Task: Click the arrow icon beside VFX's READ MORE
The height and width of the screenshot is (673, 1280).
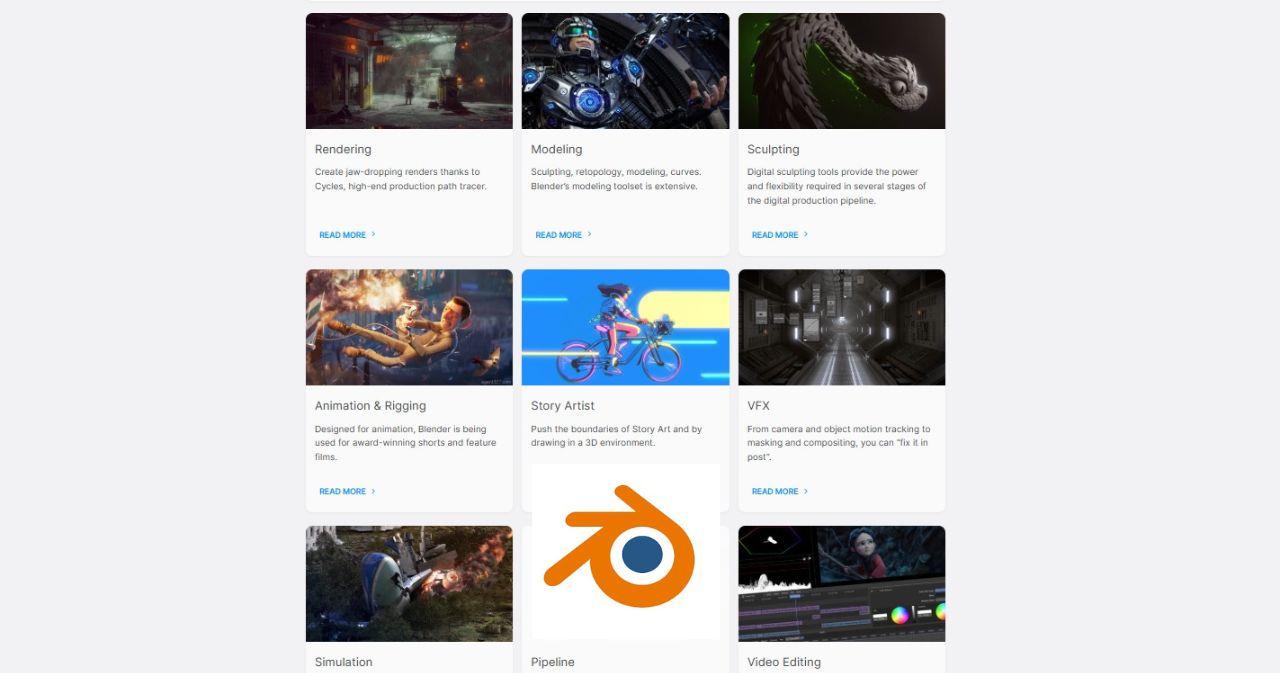Action: click(806, 491)
